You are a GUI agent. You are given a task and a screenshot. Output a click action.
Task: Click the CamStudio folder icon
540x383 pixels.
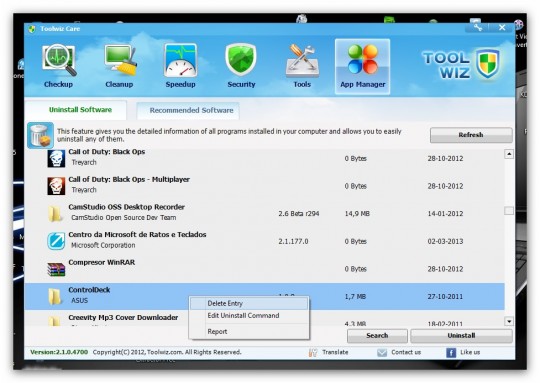point(55,214)
